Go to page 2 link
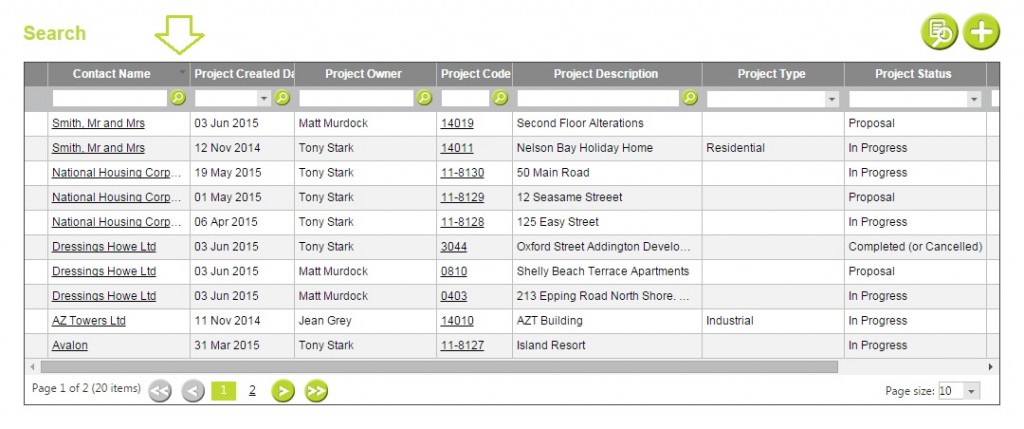Viewport: 1024px width, 429px height. pyautogui.click(x=252, y=390)
